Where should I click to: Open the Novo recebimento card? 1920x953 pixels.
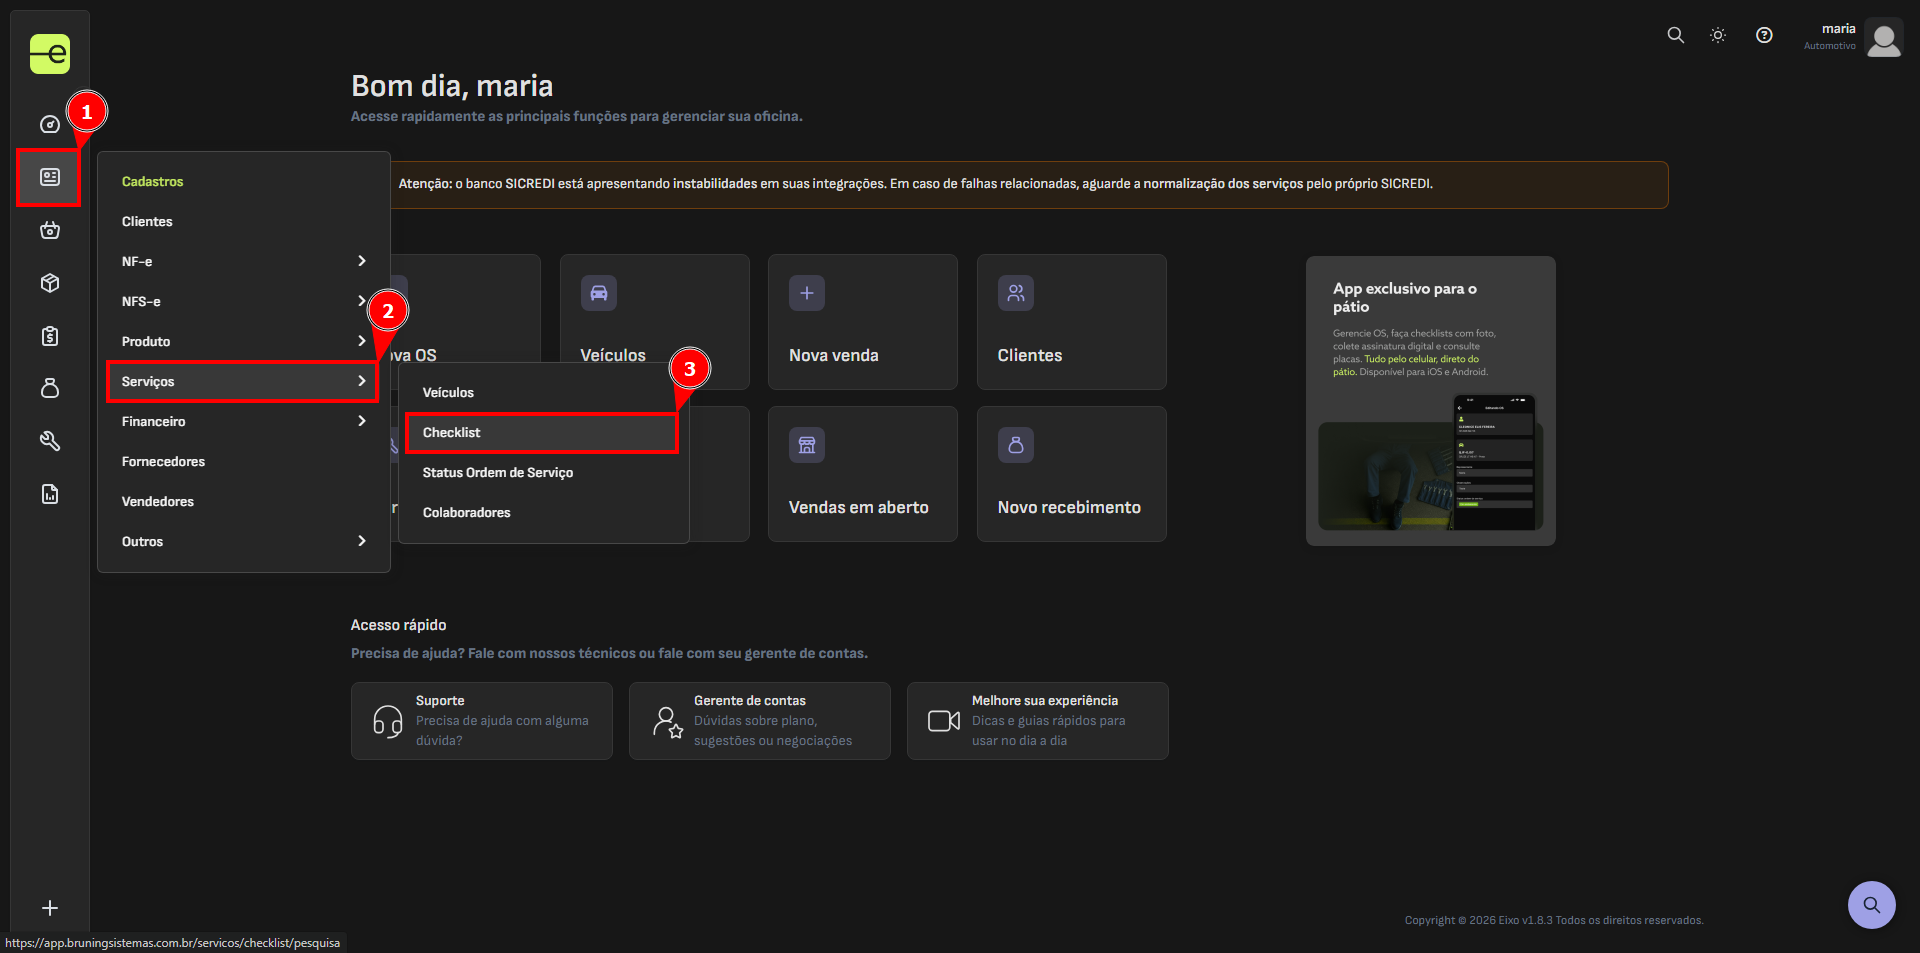(1072, 474)
